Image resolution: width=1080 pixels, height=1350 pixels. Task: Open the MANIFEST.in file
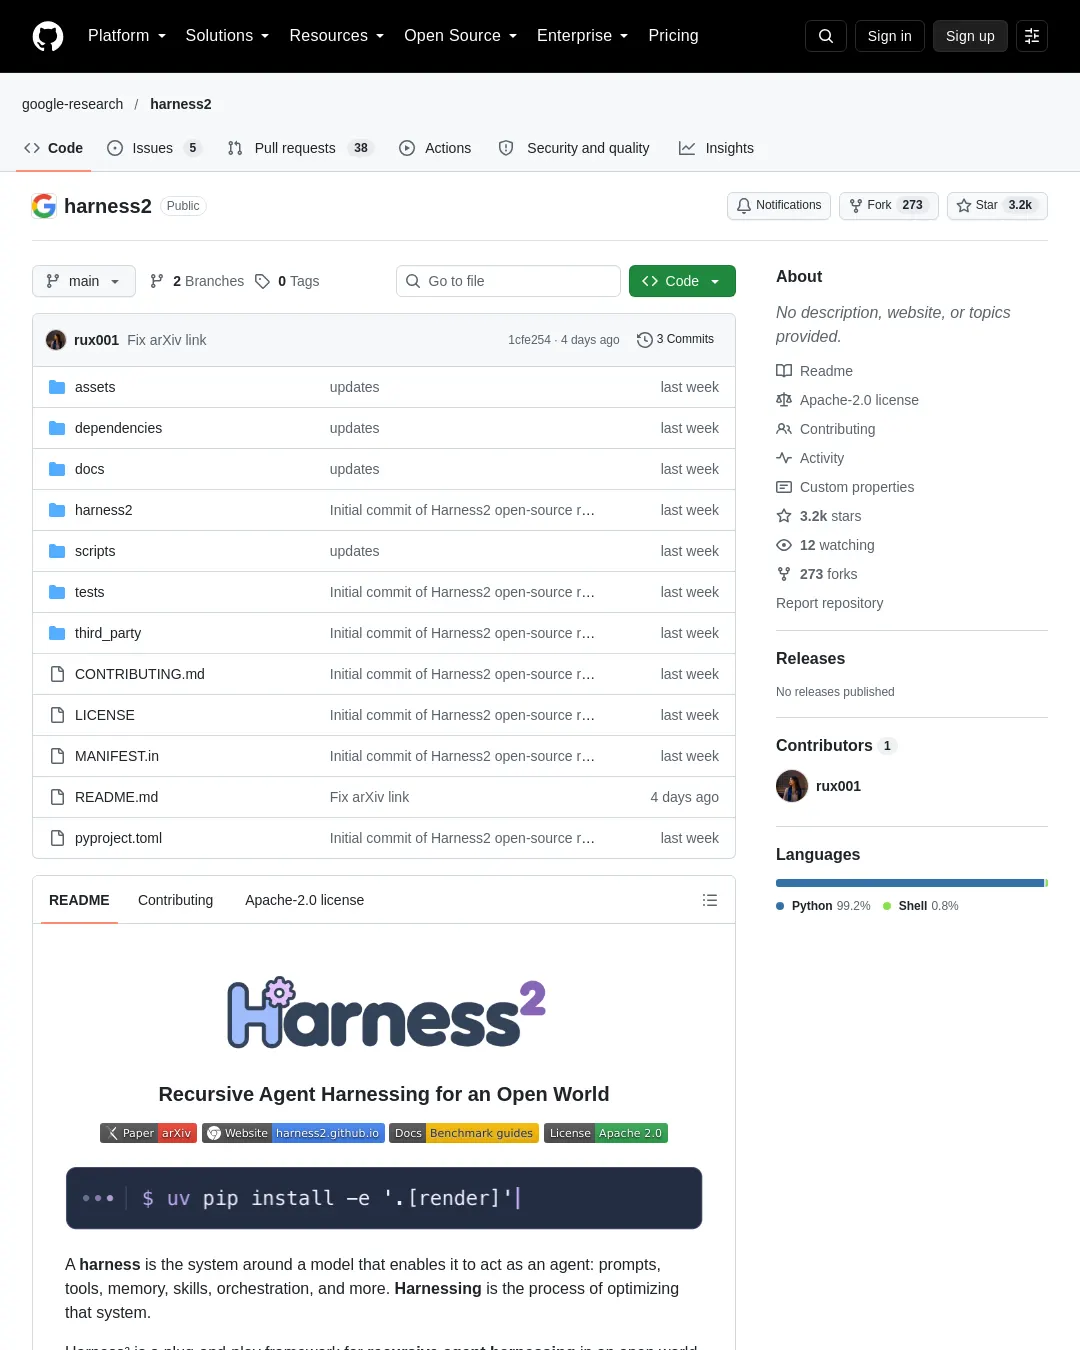(x=117, y=756)
